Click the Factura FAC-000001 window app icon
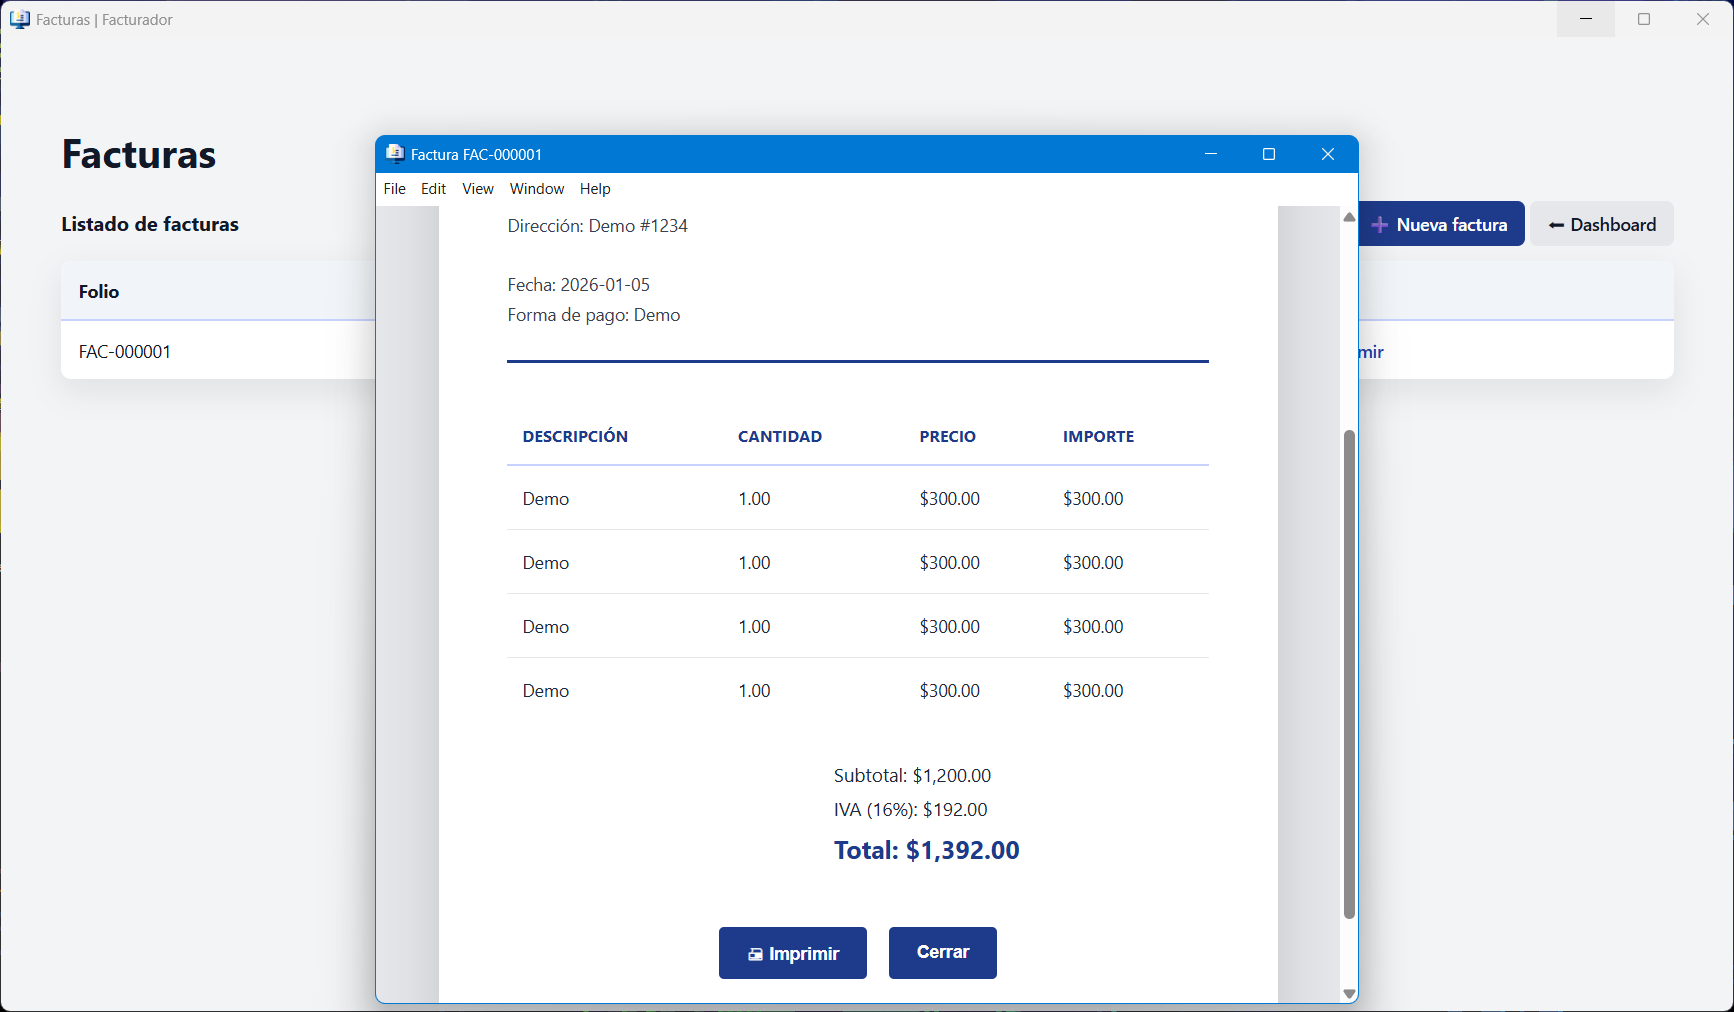 395,154
